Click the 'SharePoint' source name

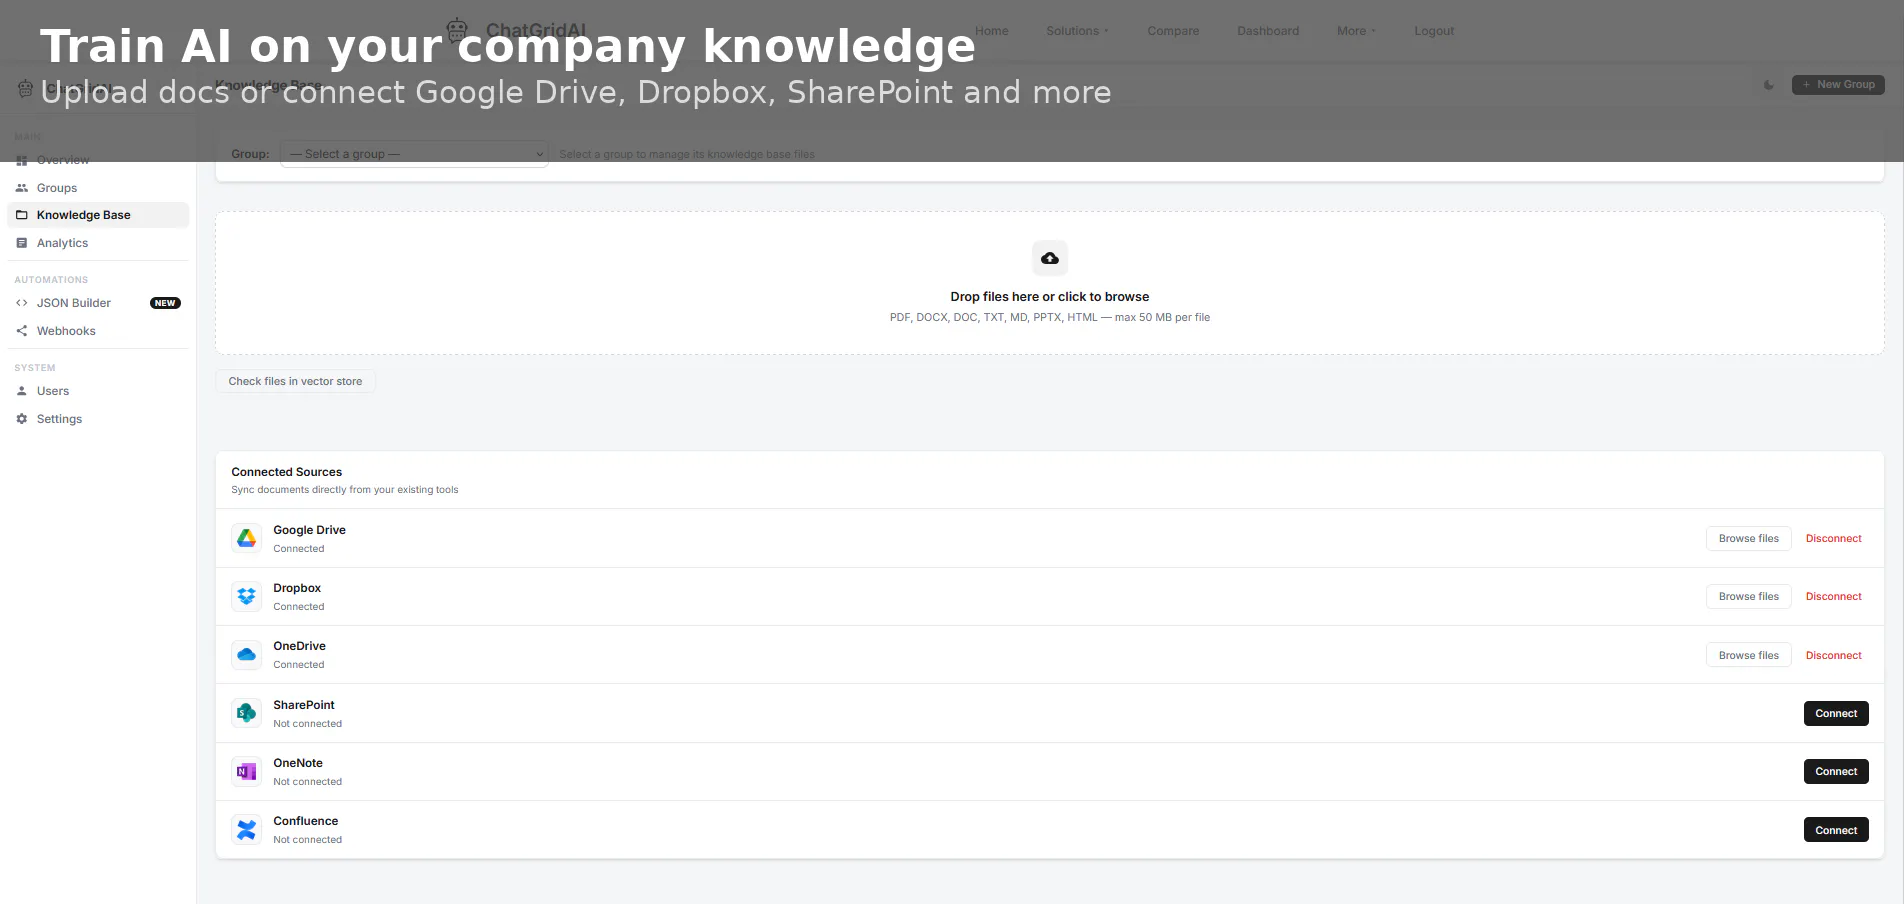click(304, 705)
